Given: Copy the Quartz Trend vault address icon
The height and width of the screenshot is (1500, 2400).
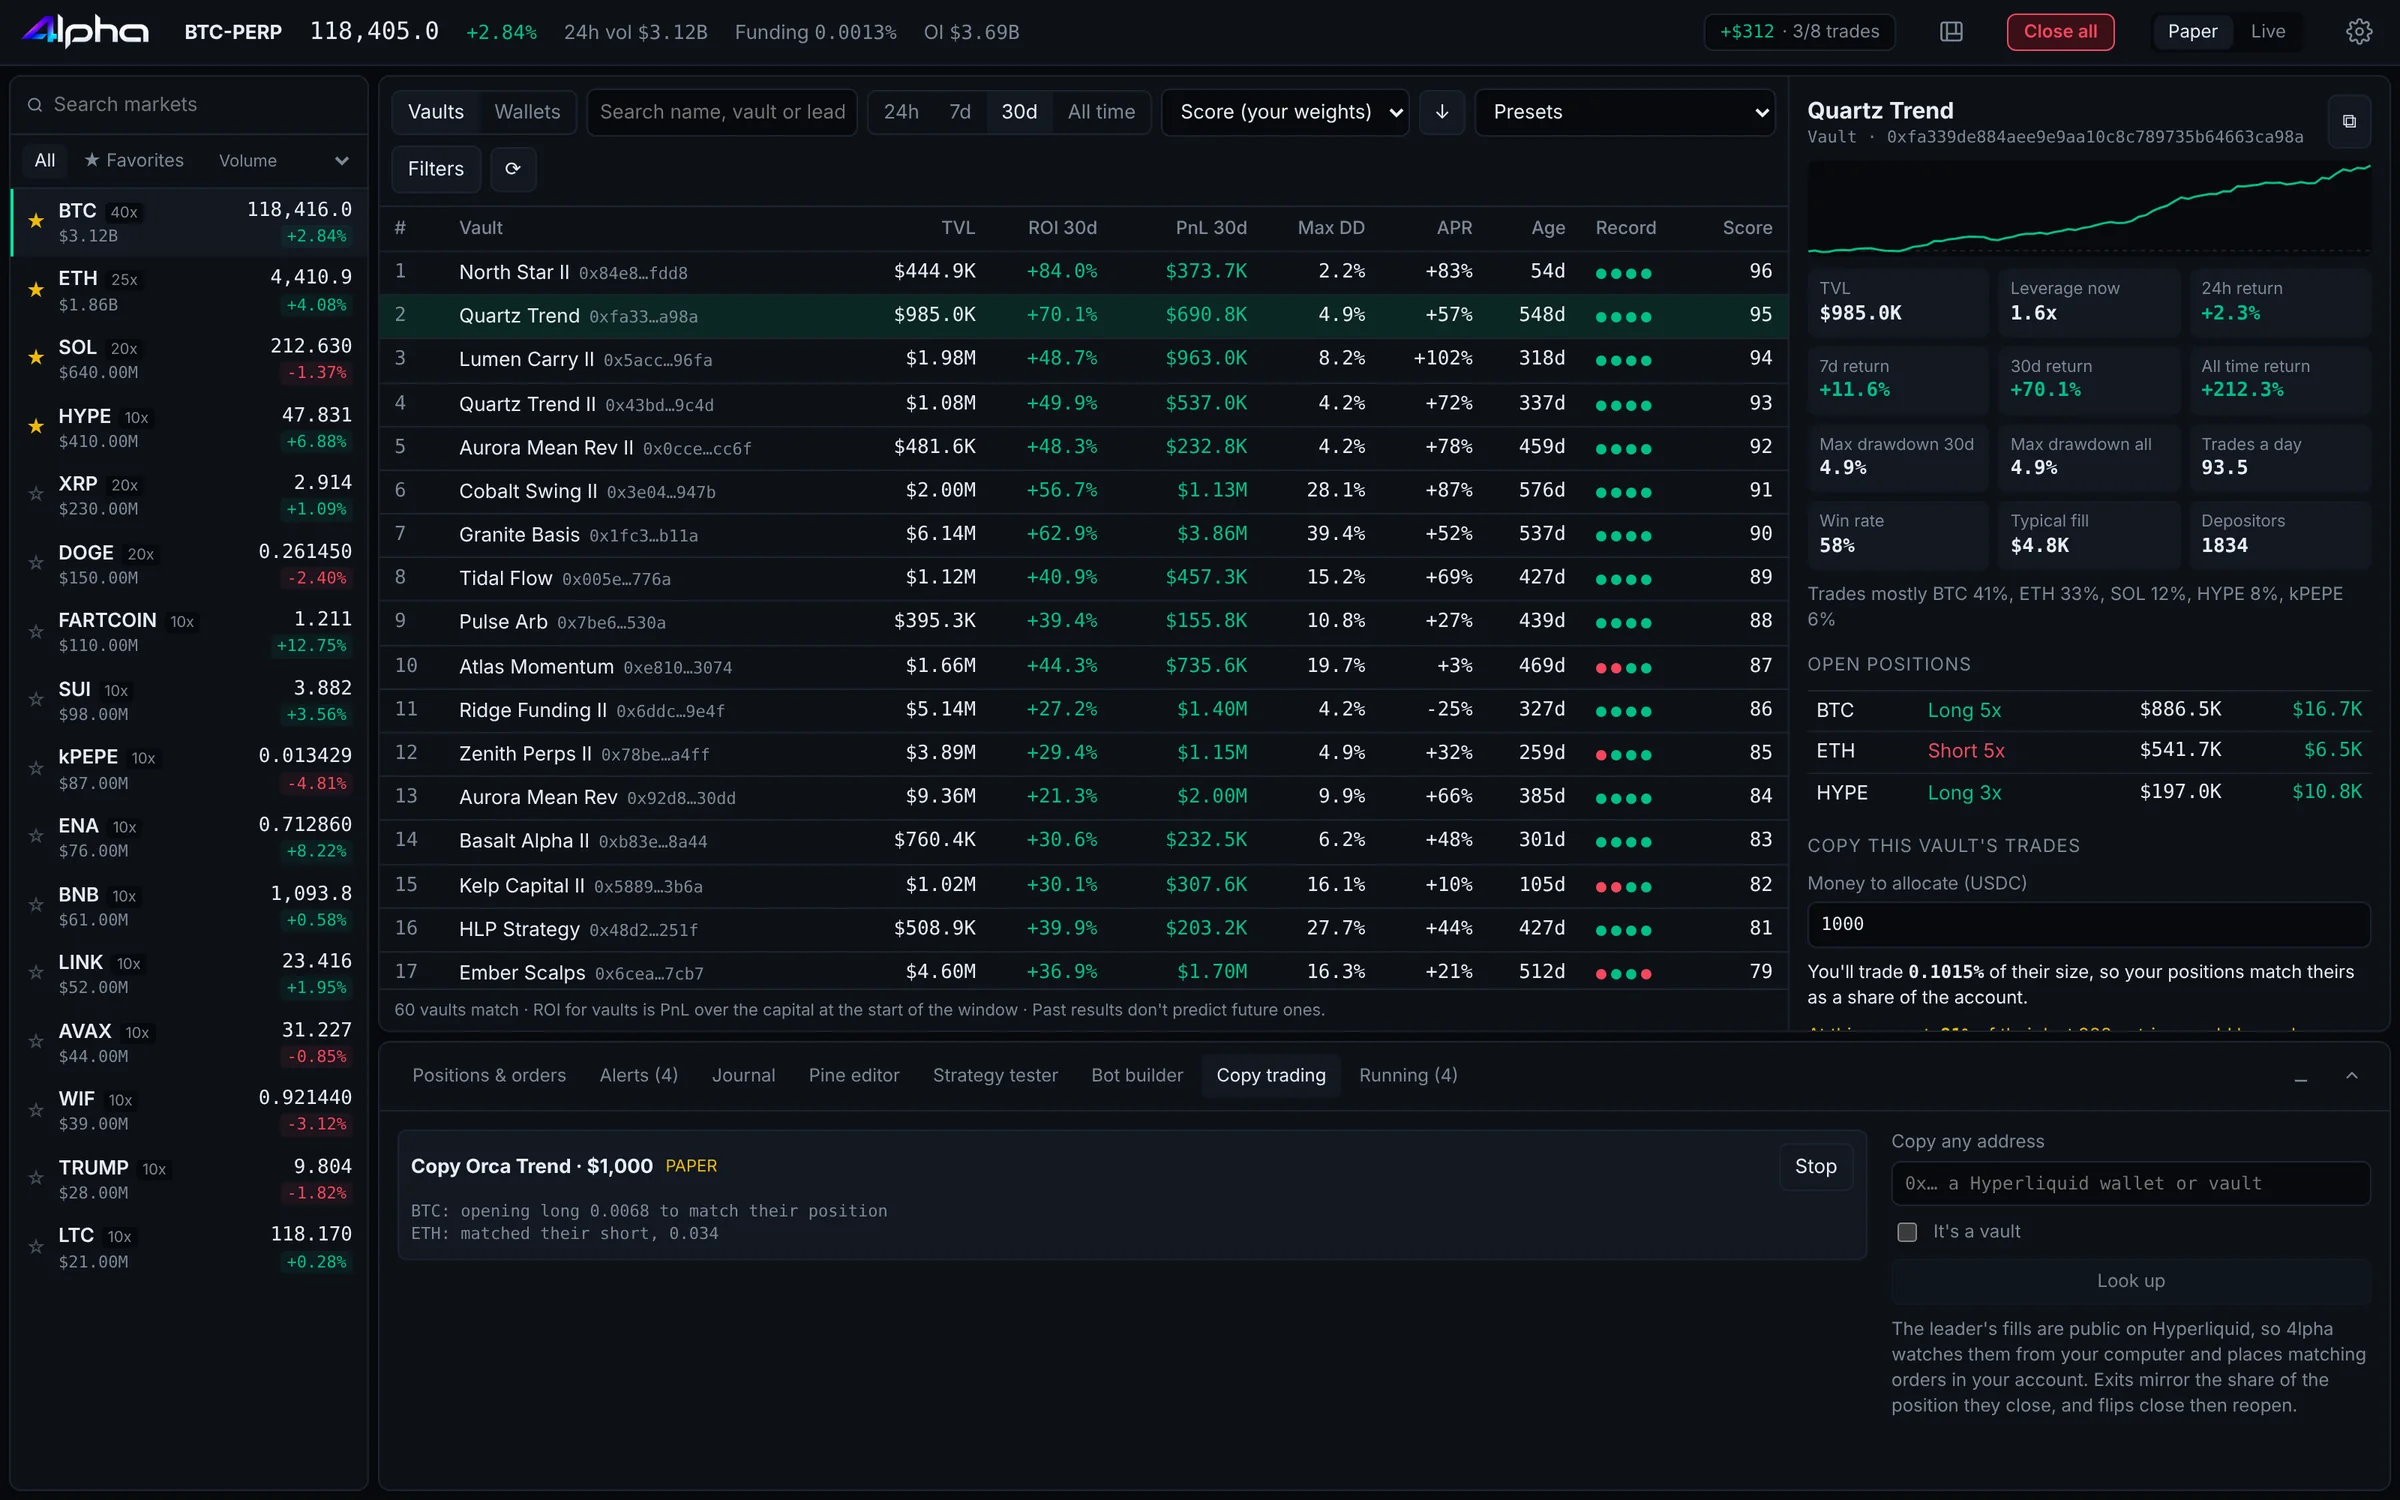Looking at the screenshot, I should [x=2349, y=122].
